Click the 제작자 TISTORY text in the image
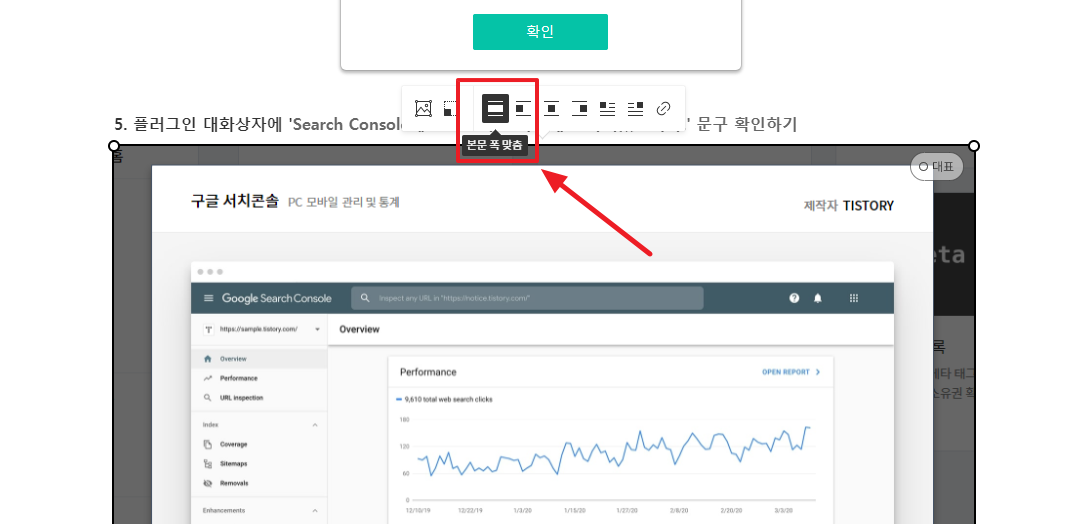 pyautogui.click(x=849, y=205)
